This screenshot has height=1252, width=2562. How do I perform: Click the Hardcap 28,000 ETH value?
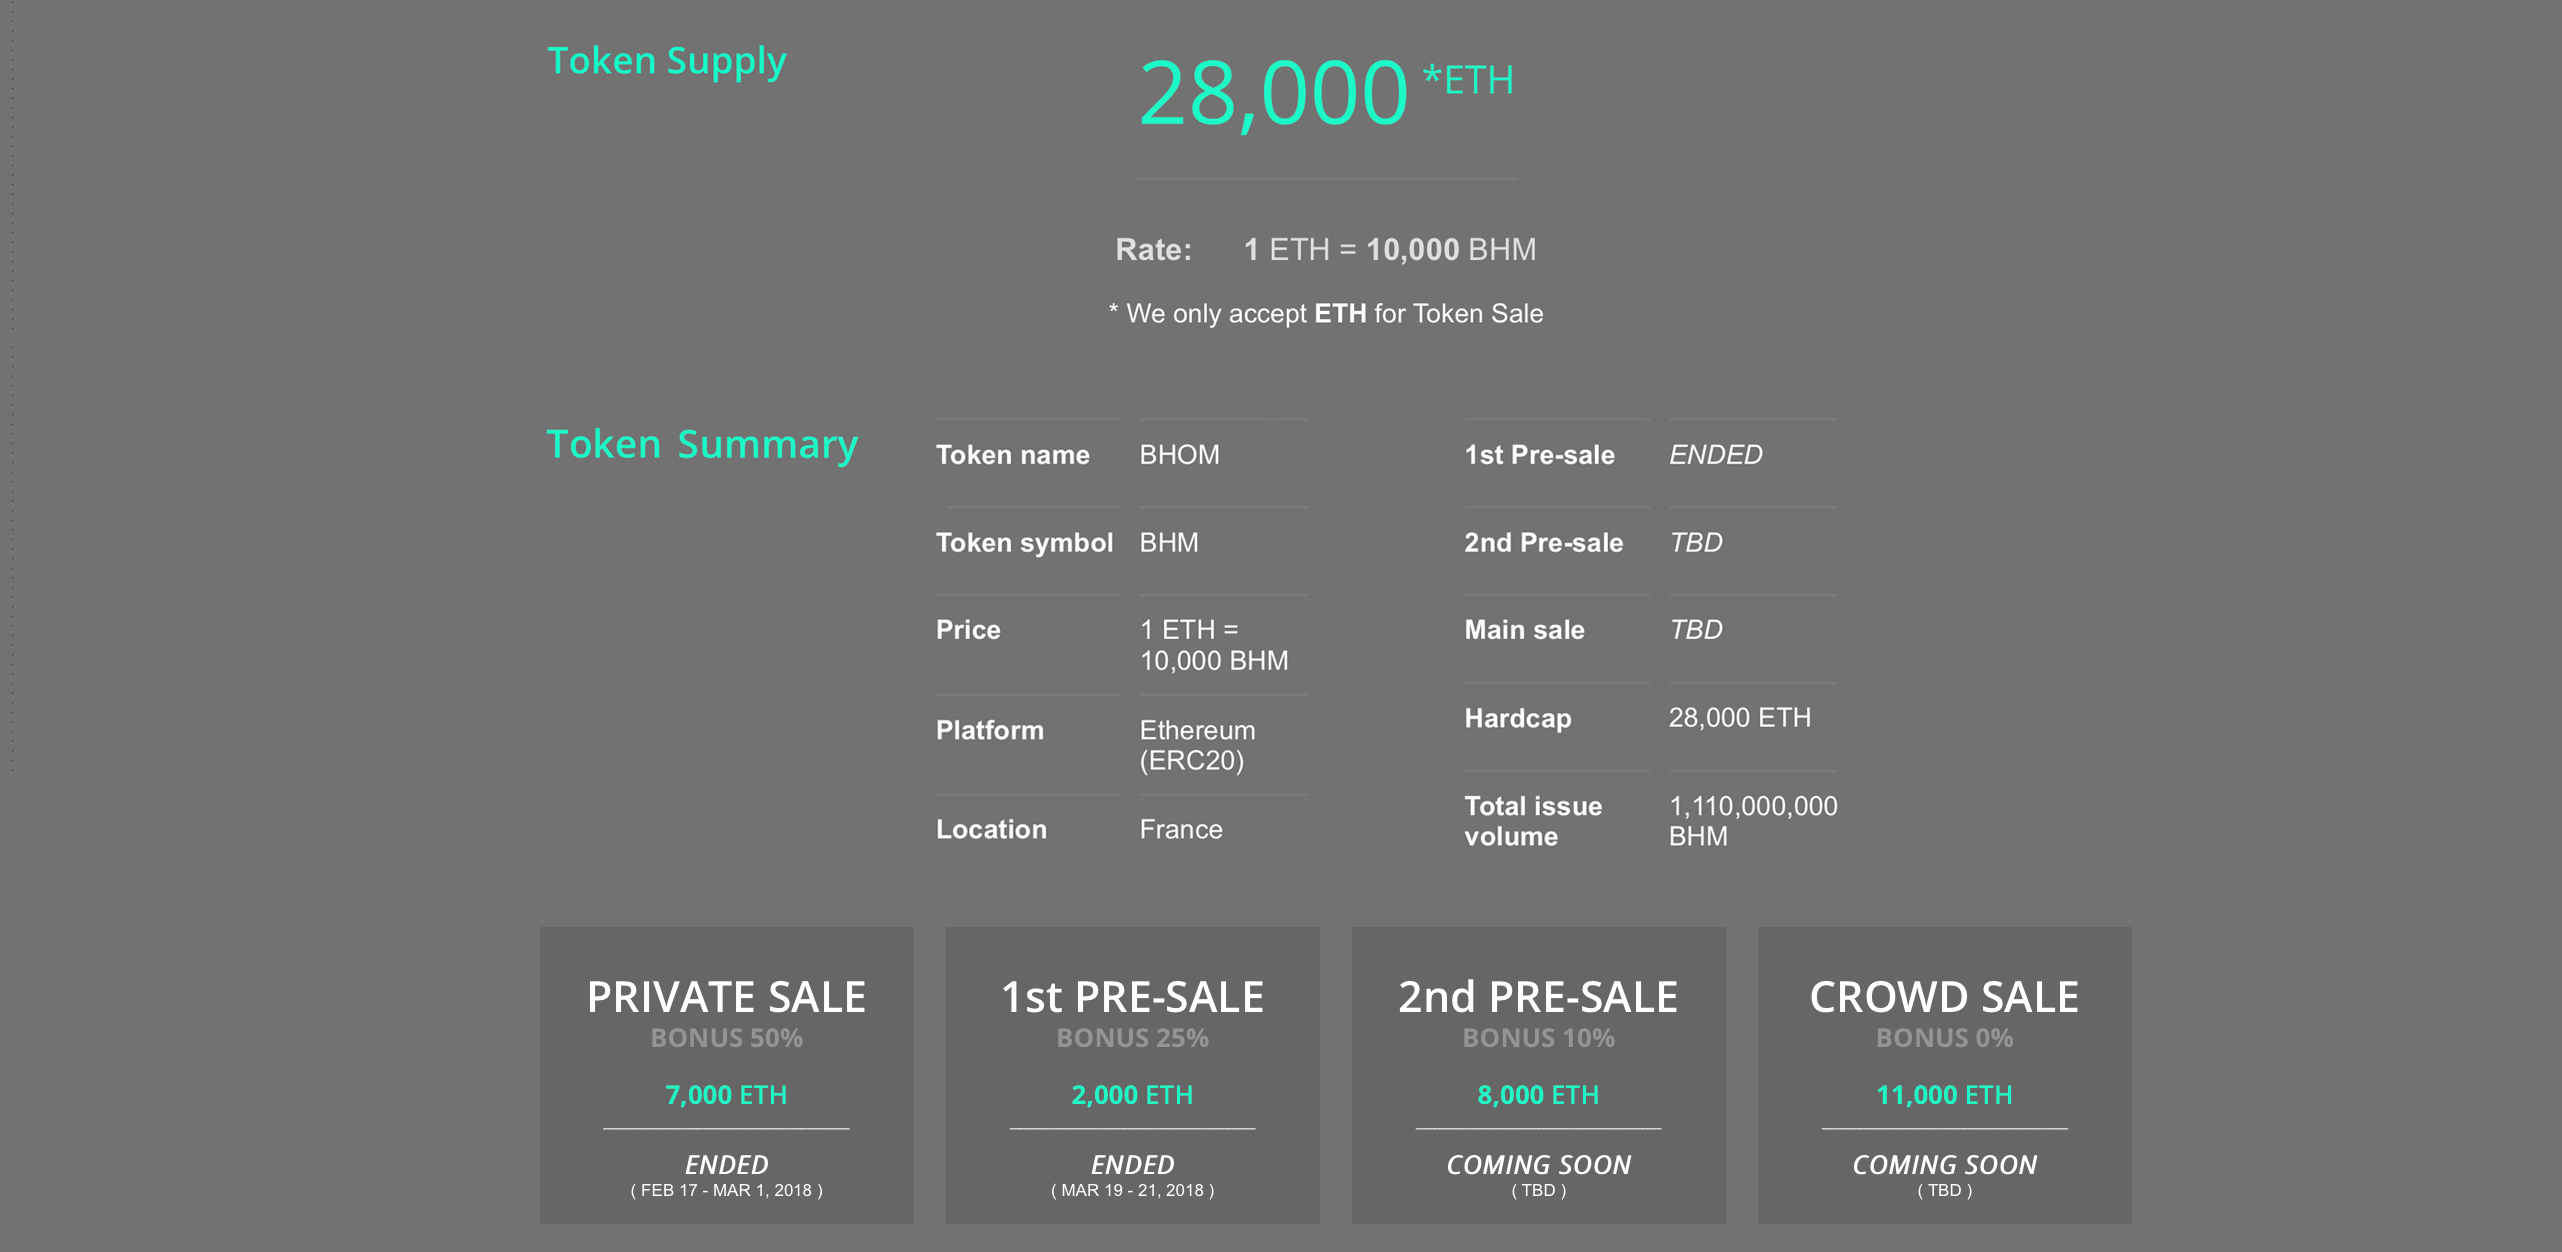pos(1740,718)
